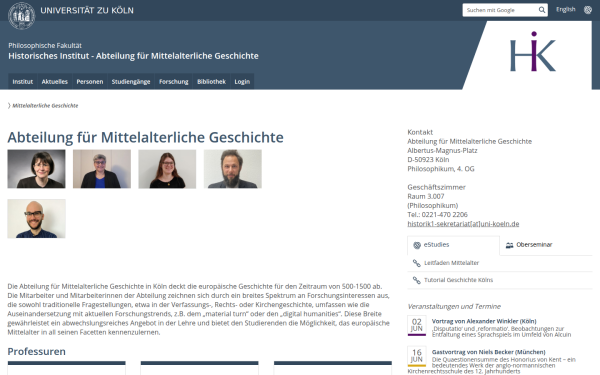Open Philosophische Fakultät link
This screenshot has width=600, height=375.
(x=45, y=46)
